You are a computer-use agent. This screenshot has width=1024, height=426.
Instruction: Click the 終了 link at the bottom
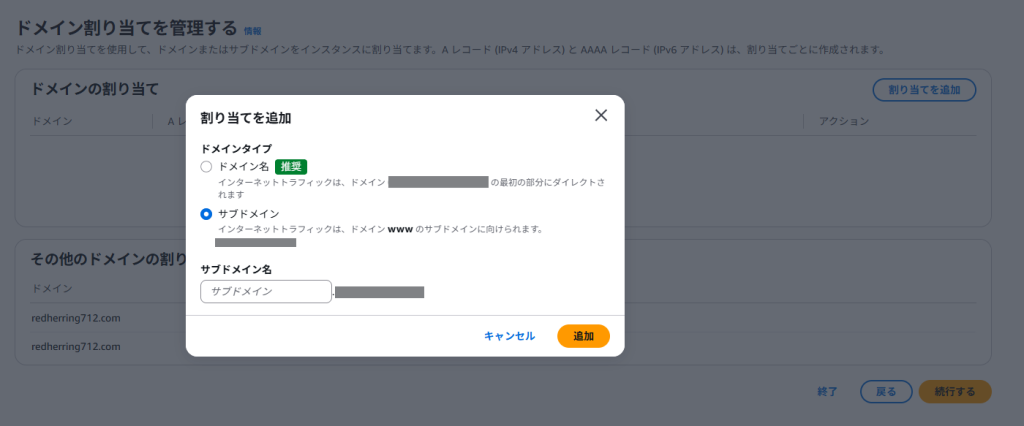827,392
